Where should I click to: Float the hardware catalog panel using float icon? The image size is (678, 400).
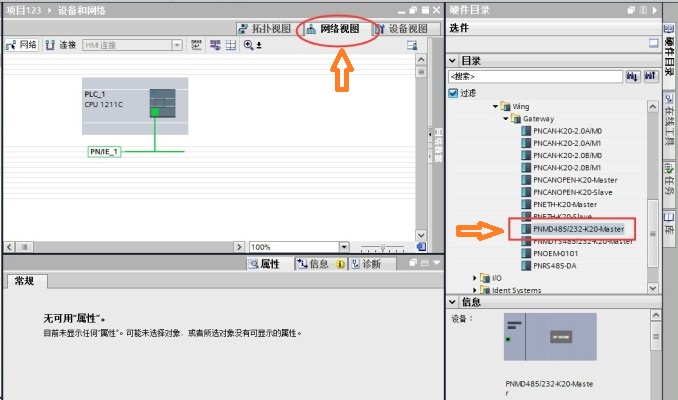[631, 10]
